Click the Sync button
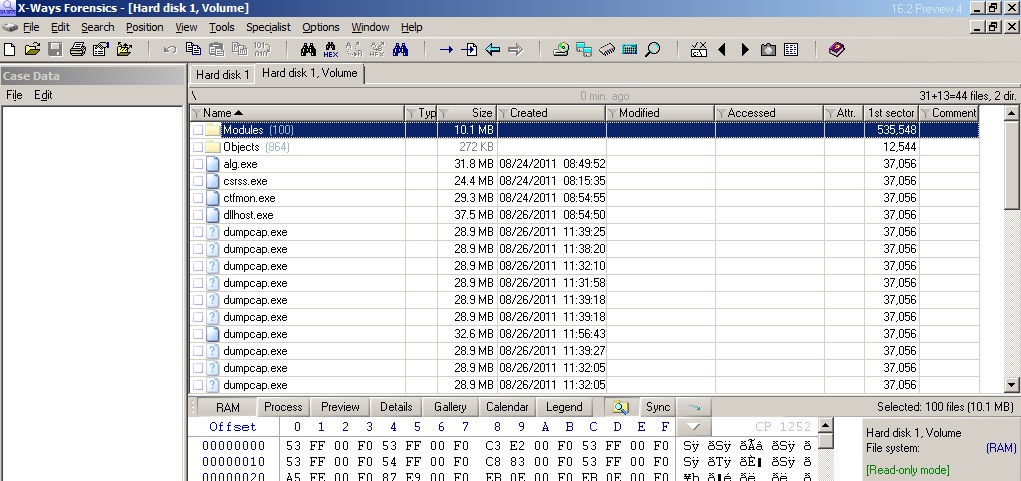This screenshot has width=1021, height=481. click(x=658, y=407)
